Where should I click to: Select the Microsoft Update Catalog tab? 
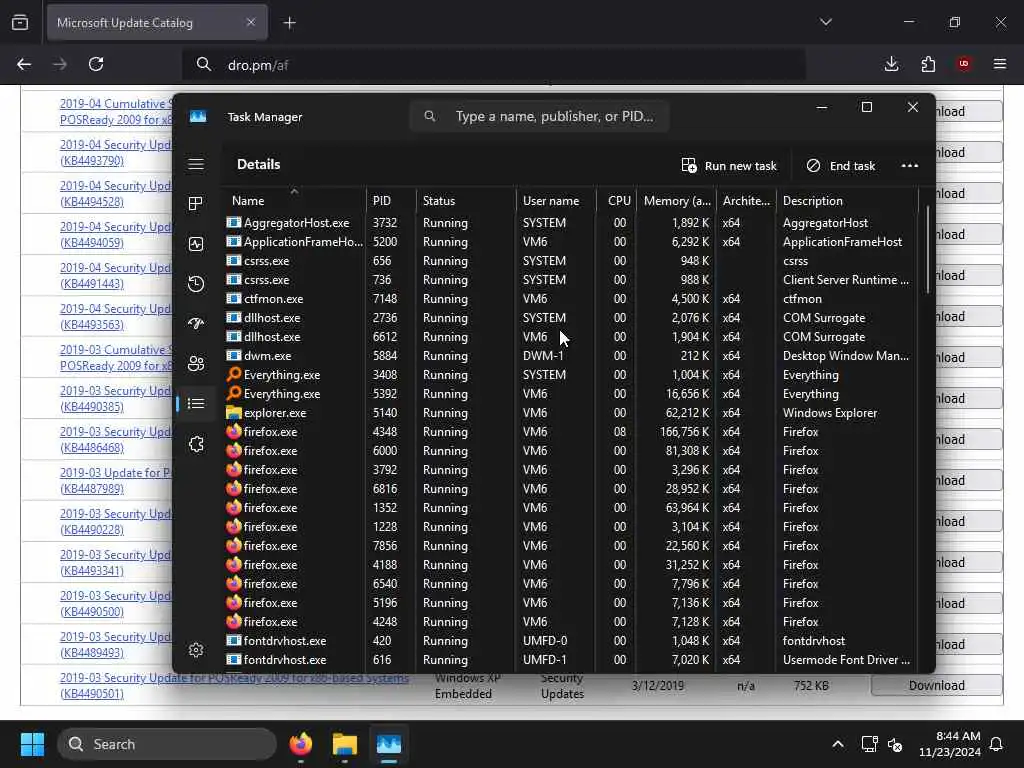pyautogui.click(x=157, y=23)
